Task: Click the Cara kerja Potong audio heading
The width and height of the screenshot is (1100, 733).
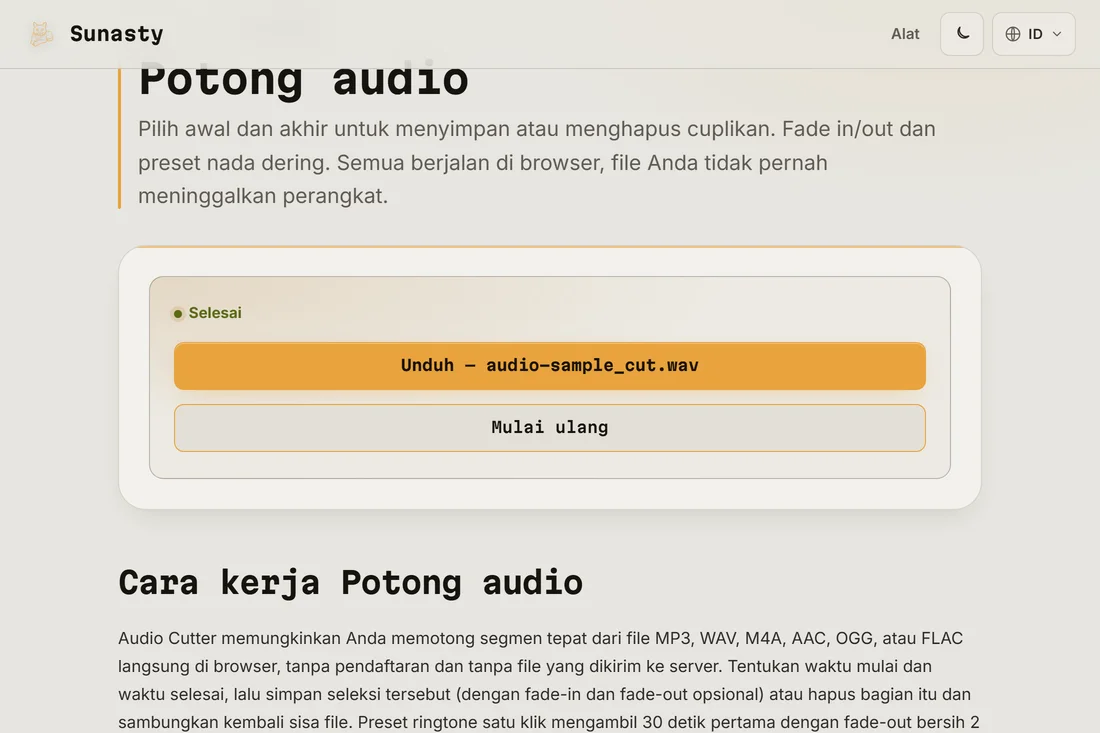Action: (x=350, y=582)
